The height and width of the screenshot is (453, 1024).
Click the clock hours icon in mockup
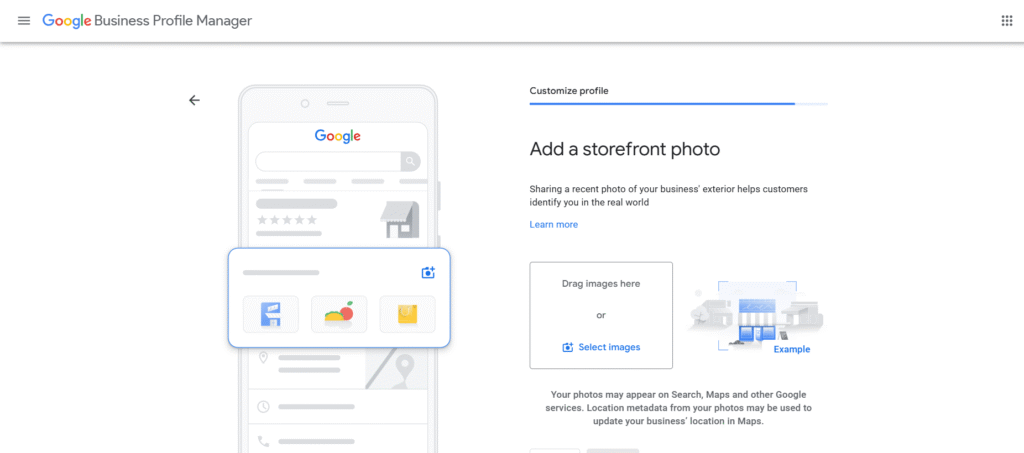click(263, 407)
